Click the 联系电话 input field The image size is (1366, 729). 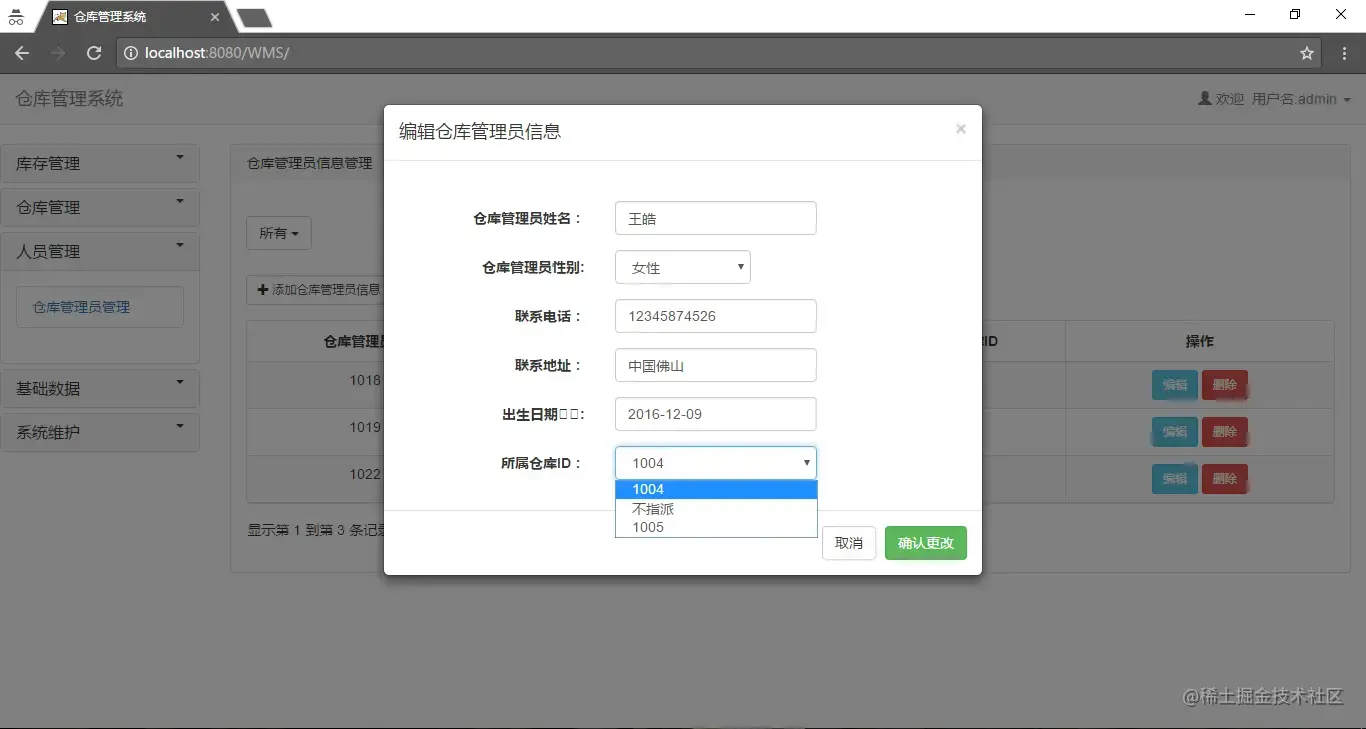(716, 316)
